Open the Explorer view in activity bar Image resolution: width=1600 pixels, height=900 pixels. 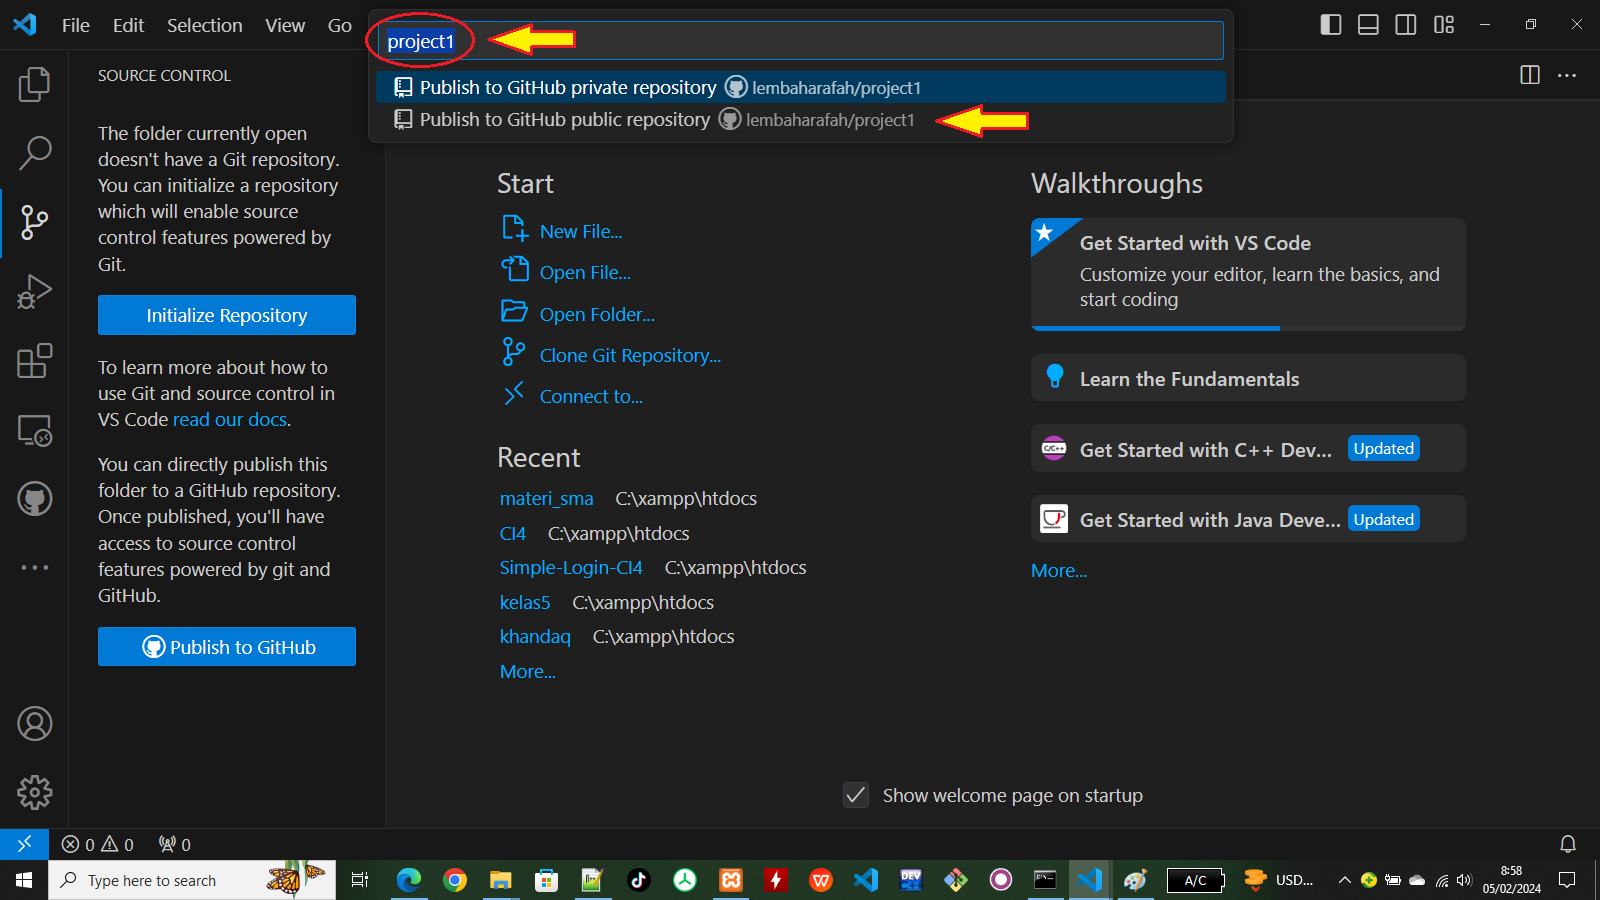pos(34,84)
